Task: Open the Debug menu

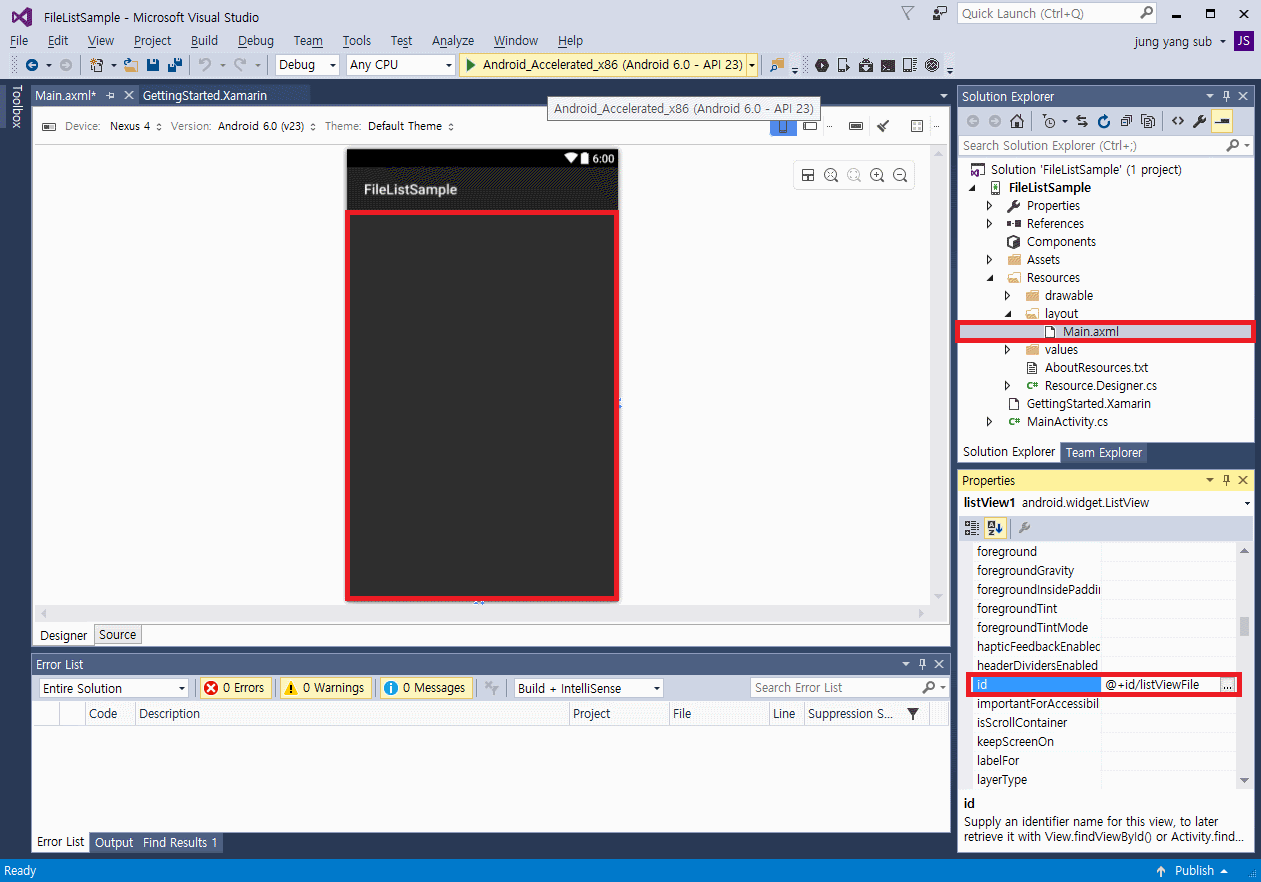Action: tap(256, 40)
